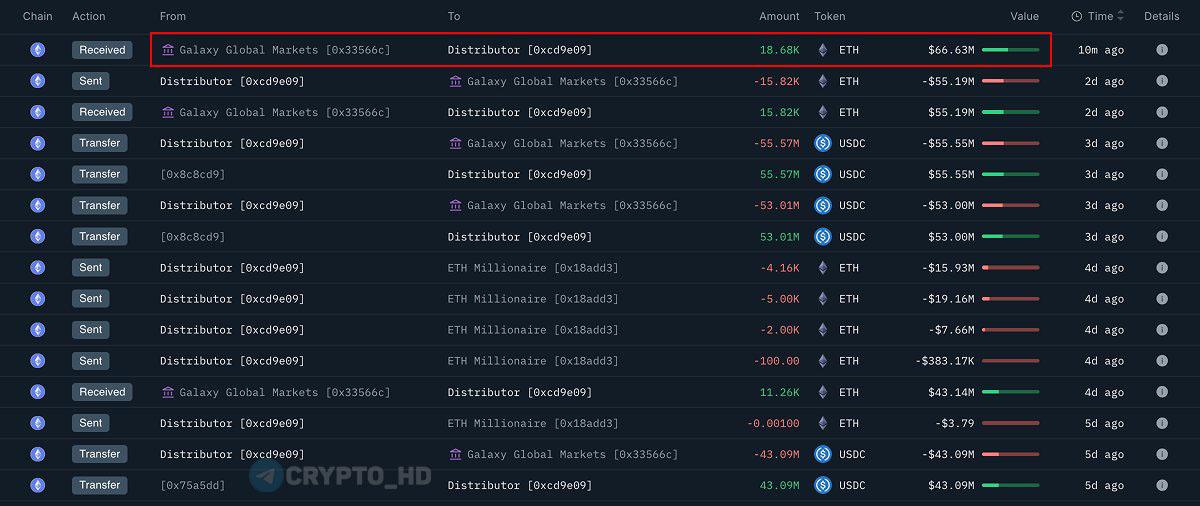Open details info icon for the $53.00M incoming row
This screenshot has height=506, width=1200.
(x=1161, y=237)
